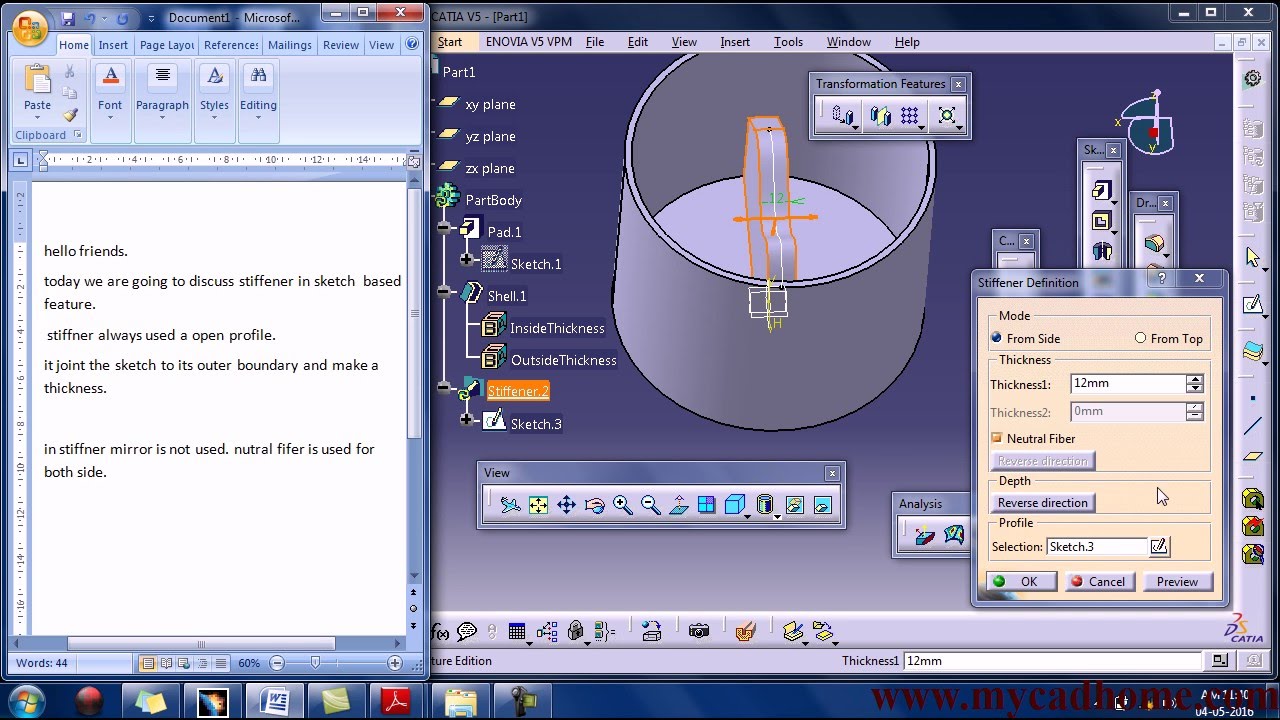Image resolution: width=1280 pixels, height=720 pixels.
Task: Open the Insert menu in CATIA
Action: 735,42
